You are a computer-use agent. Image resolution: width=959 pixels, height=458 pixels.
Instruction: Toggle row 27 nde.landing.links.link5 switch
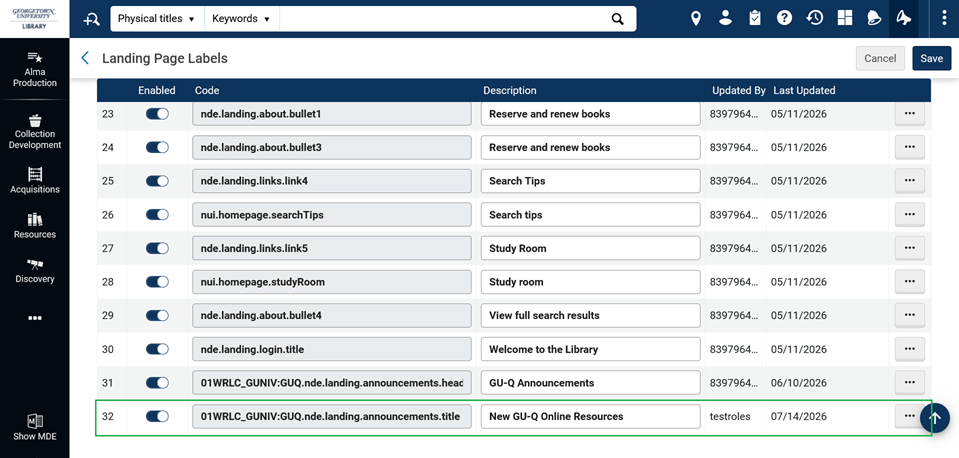[157, 248]
